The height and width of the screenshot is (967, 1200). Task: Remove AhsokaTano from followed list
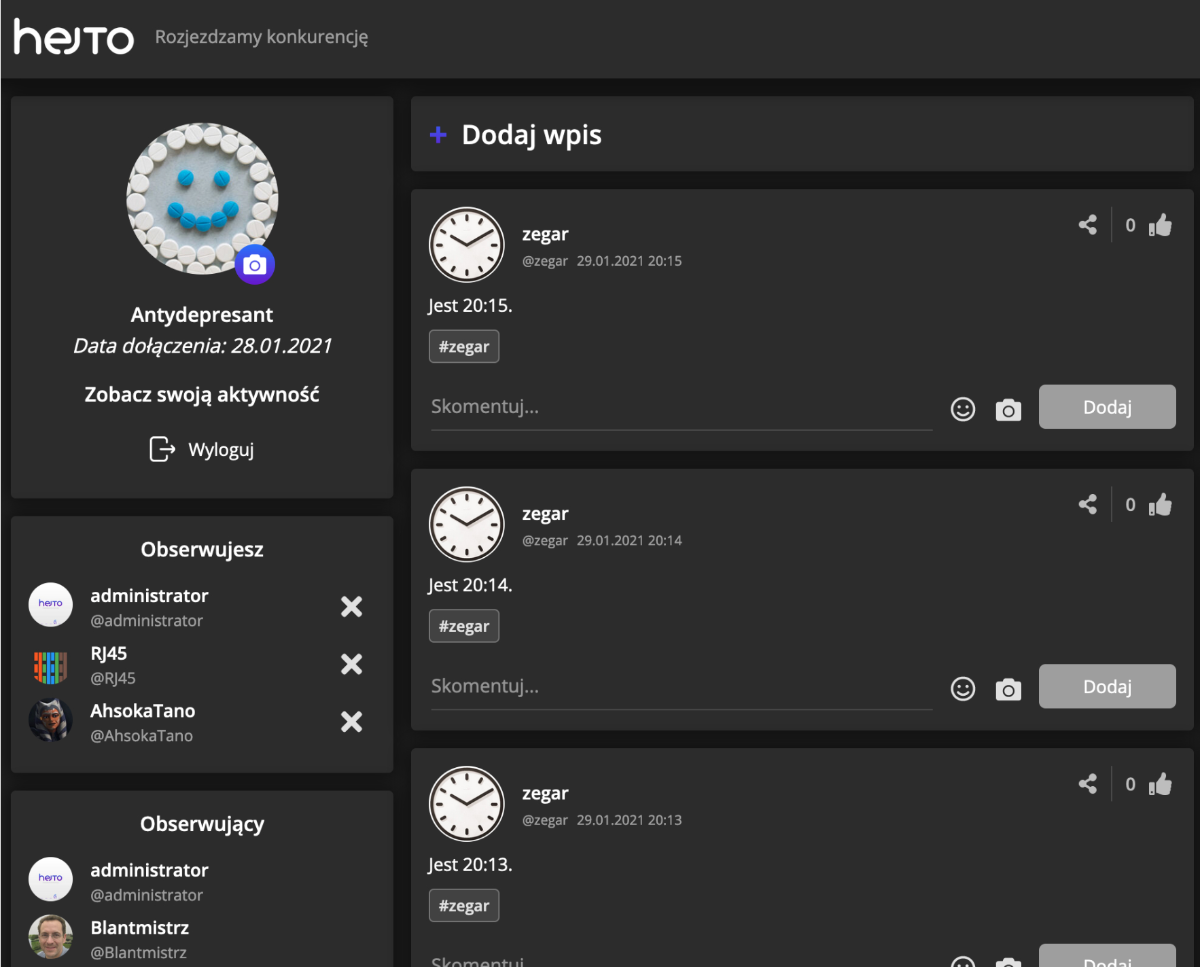(351, 722)
